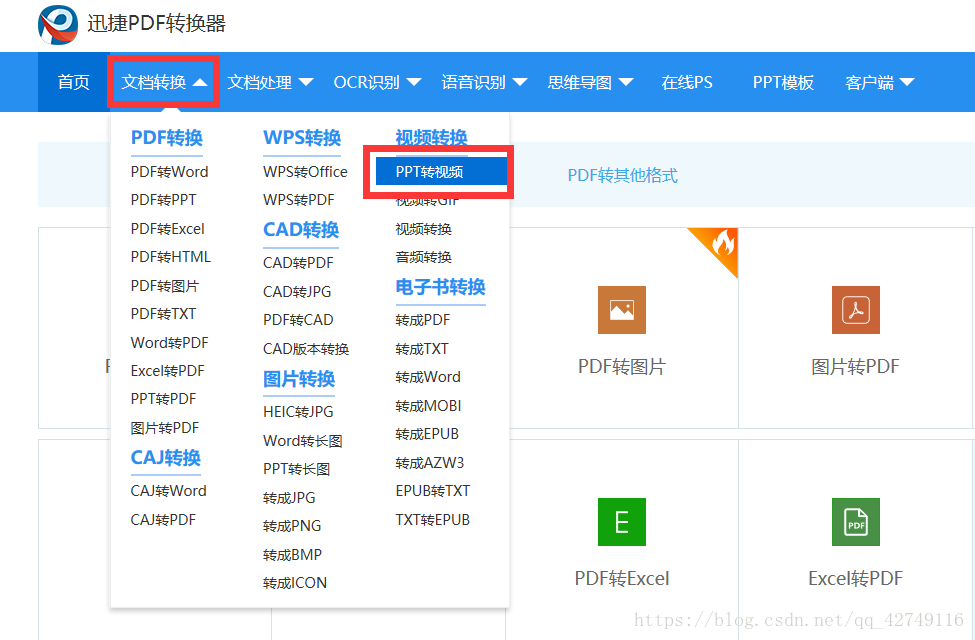Select HEIC转JPG menu entry

tap(298, 412)
